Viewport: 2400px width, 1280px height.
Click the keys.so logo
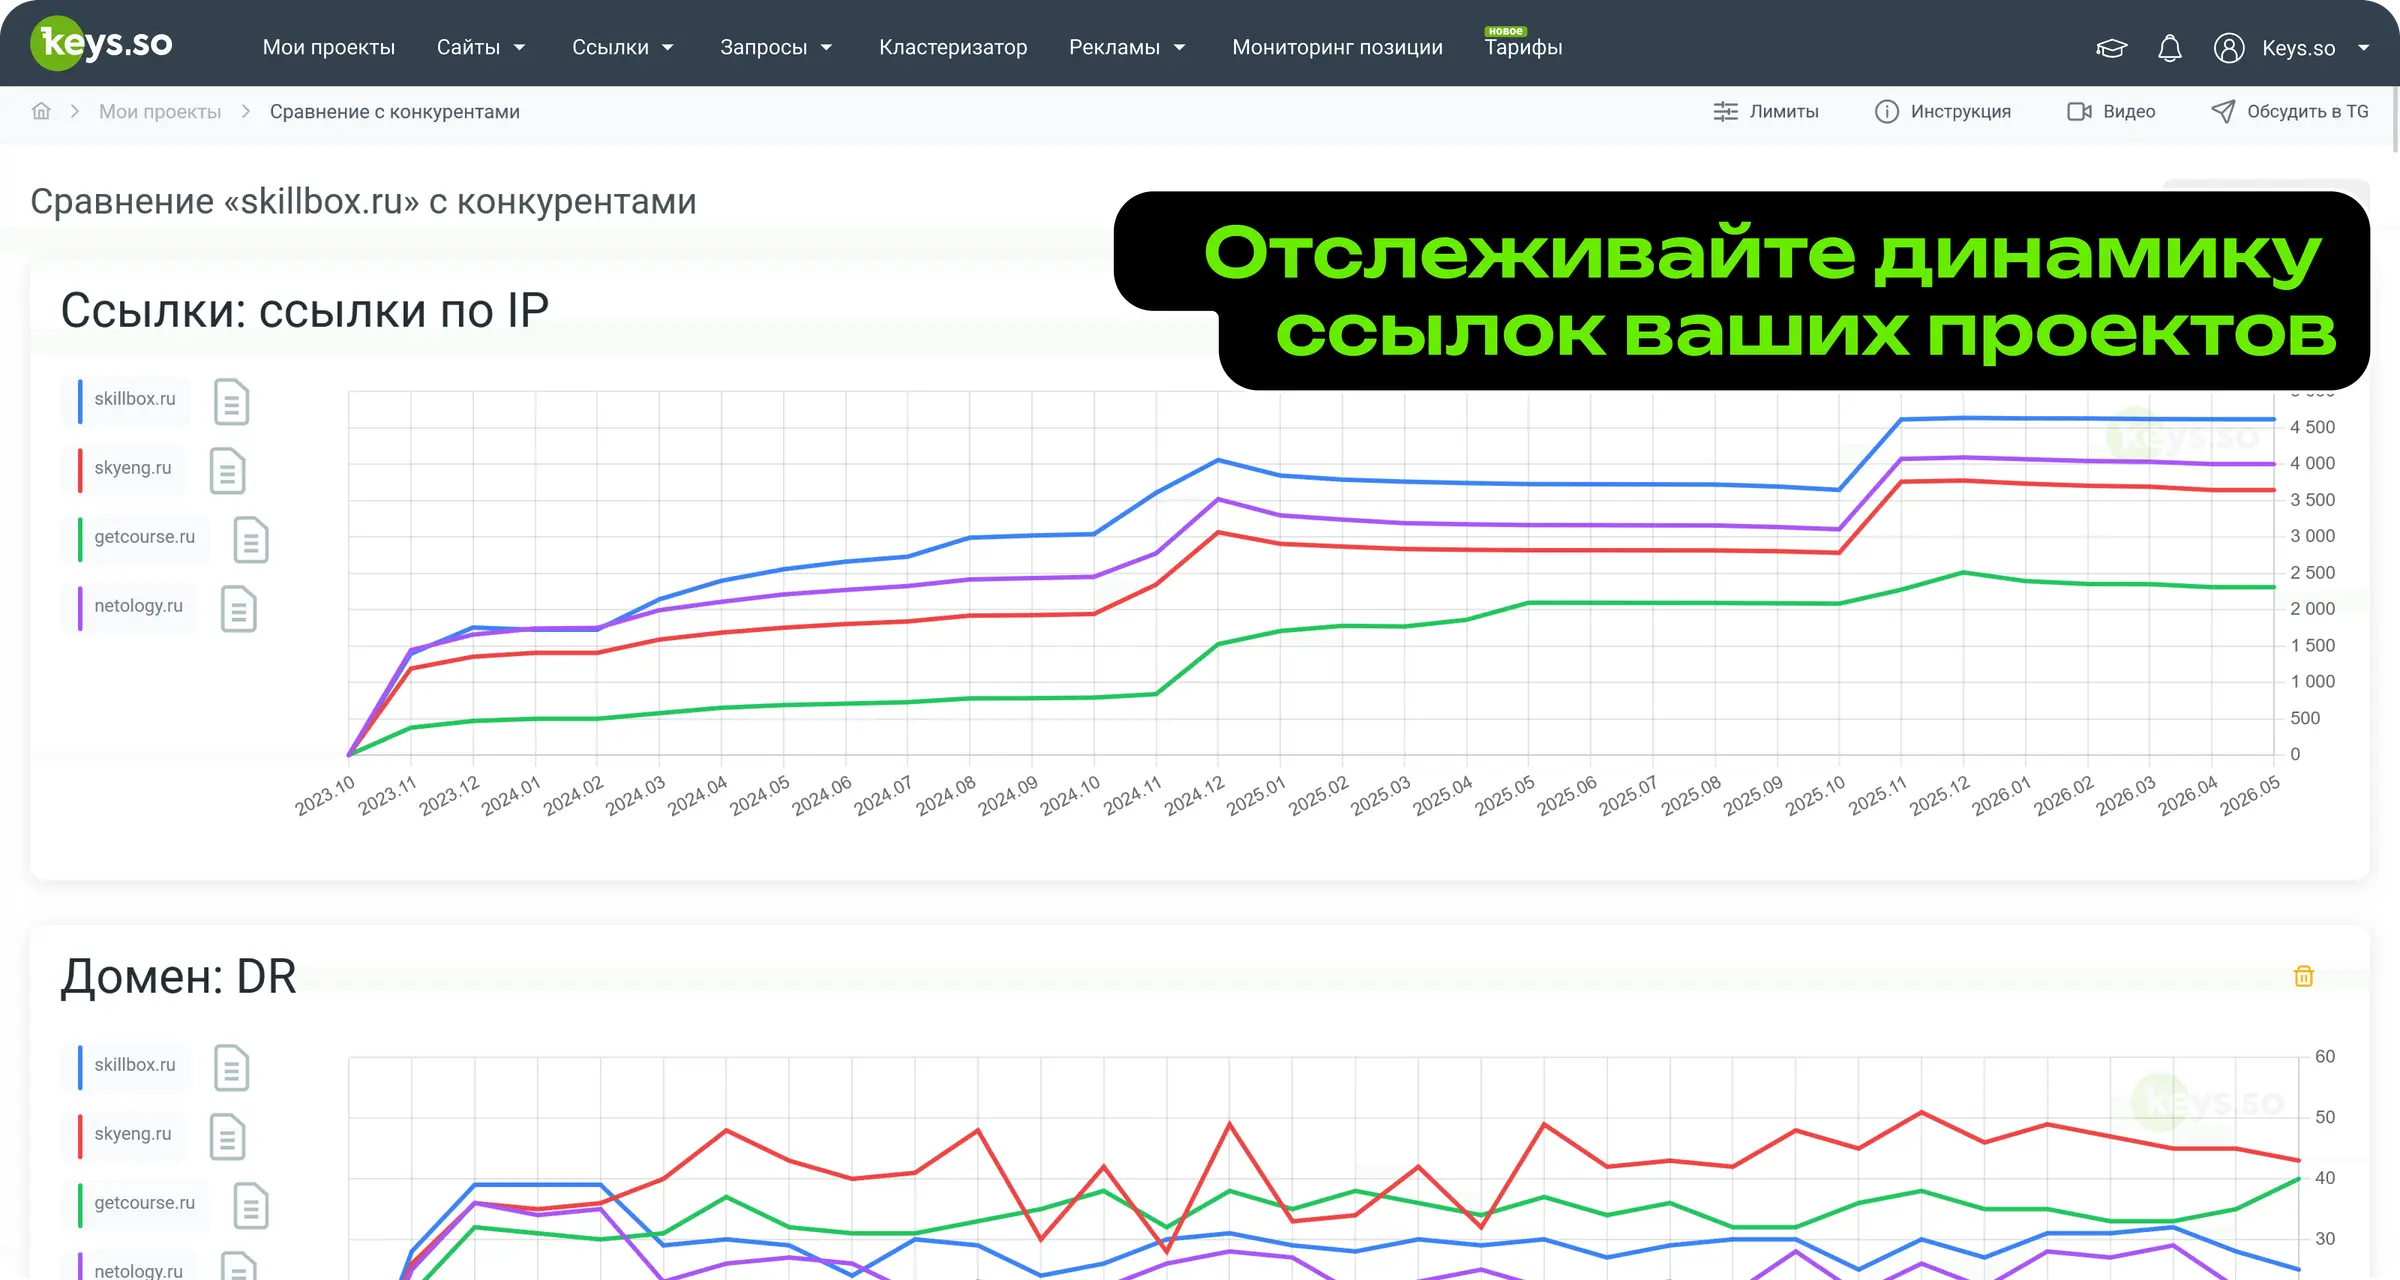pyautogui.click(x=102, y=44)
